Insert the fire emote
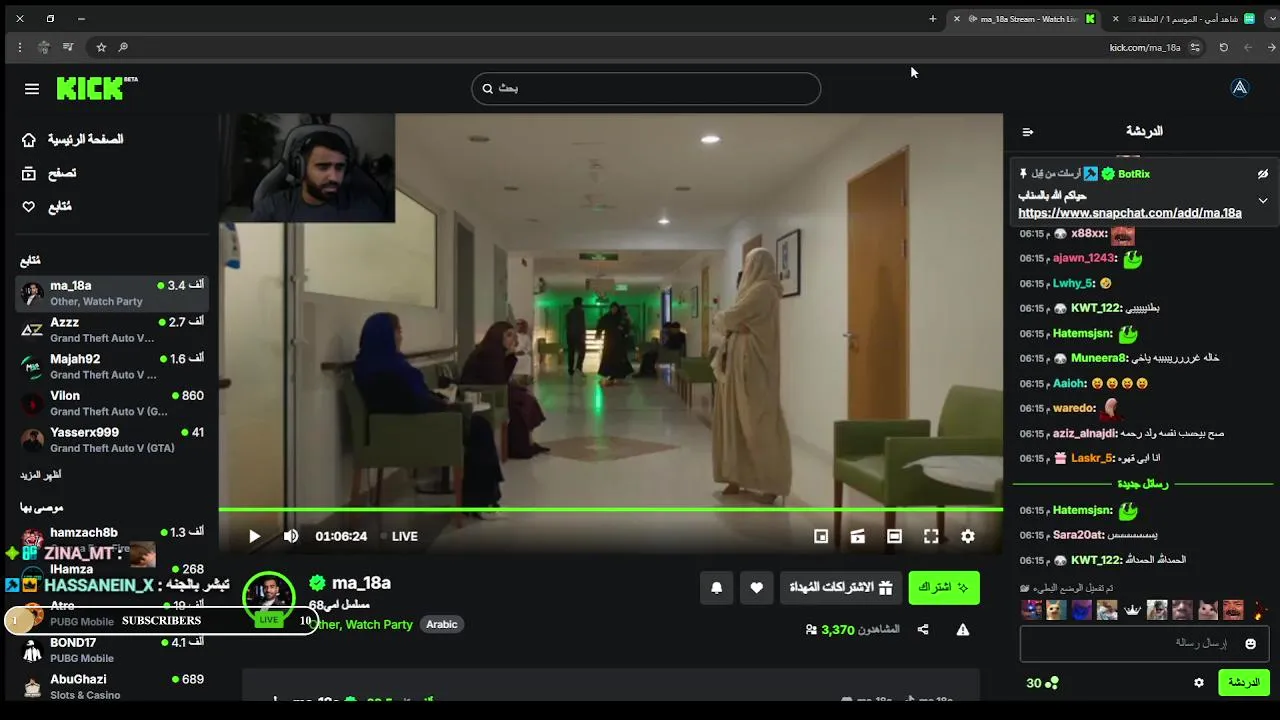 tap(1260, 610)
